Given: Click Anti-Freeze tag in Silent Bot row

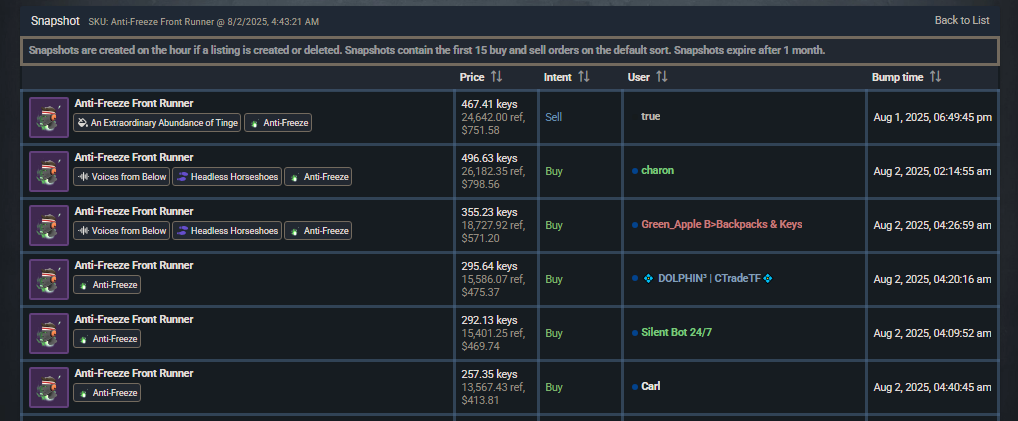Looking at the screenshot, I should pyautogui.click(x=107, y=338).
